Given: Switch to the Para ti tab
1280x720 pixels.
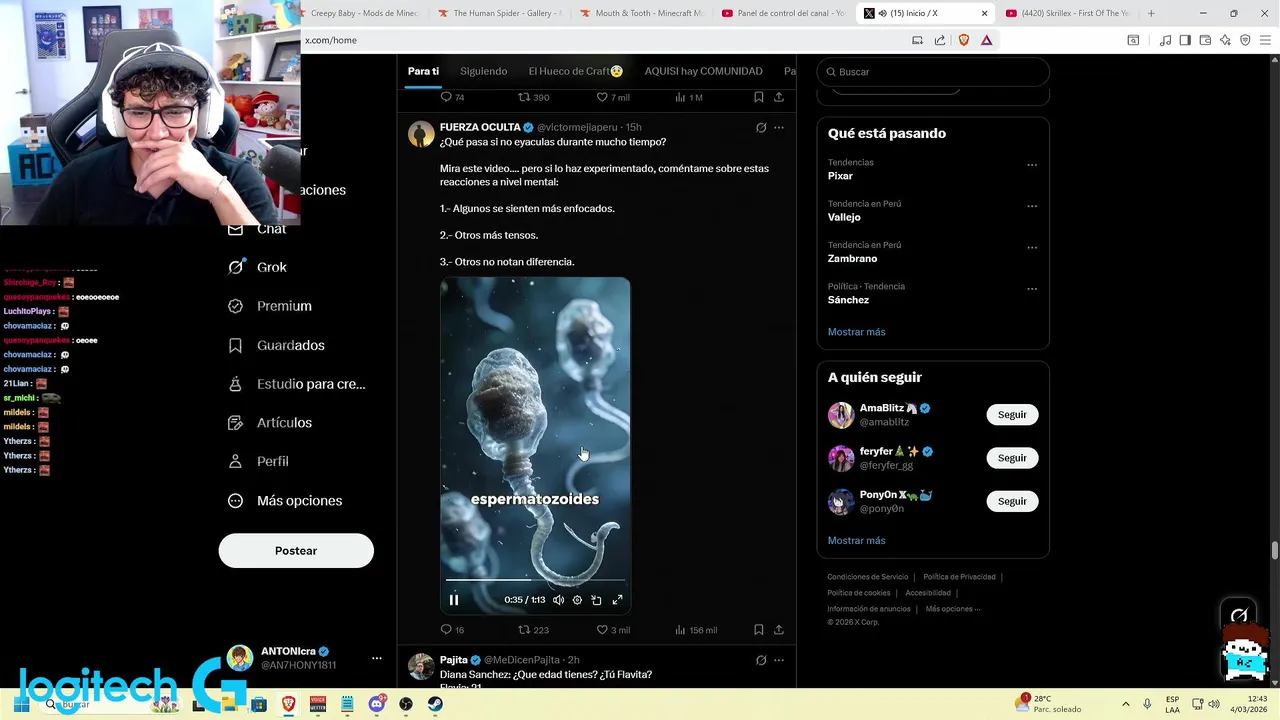Looking at the screenshot, I should click(423, 71).
